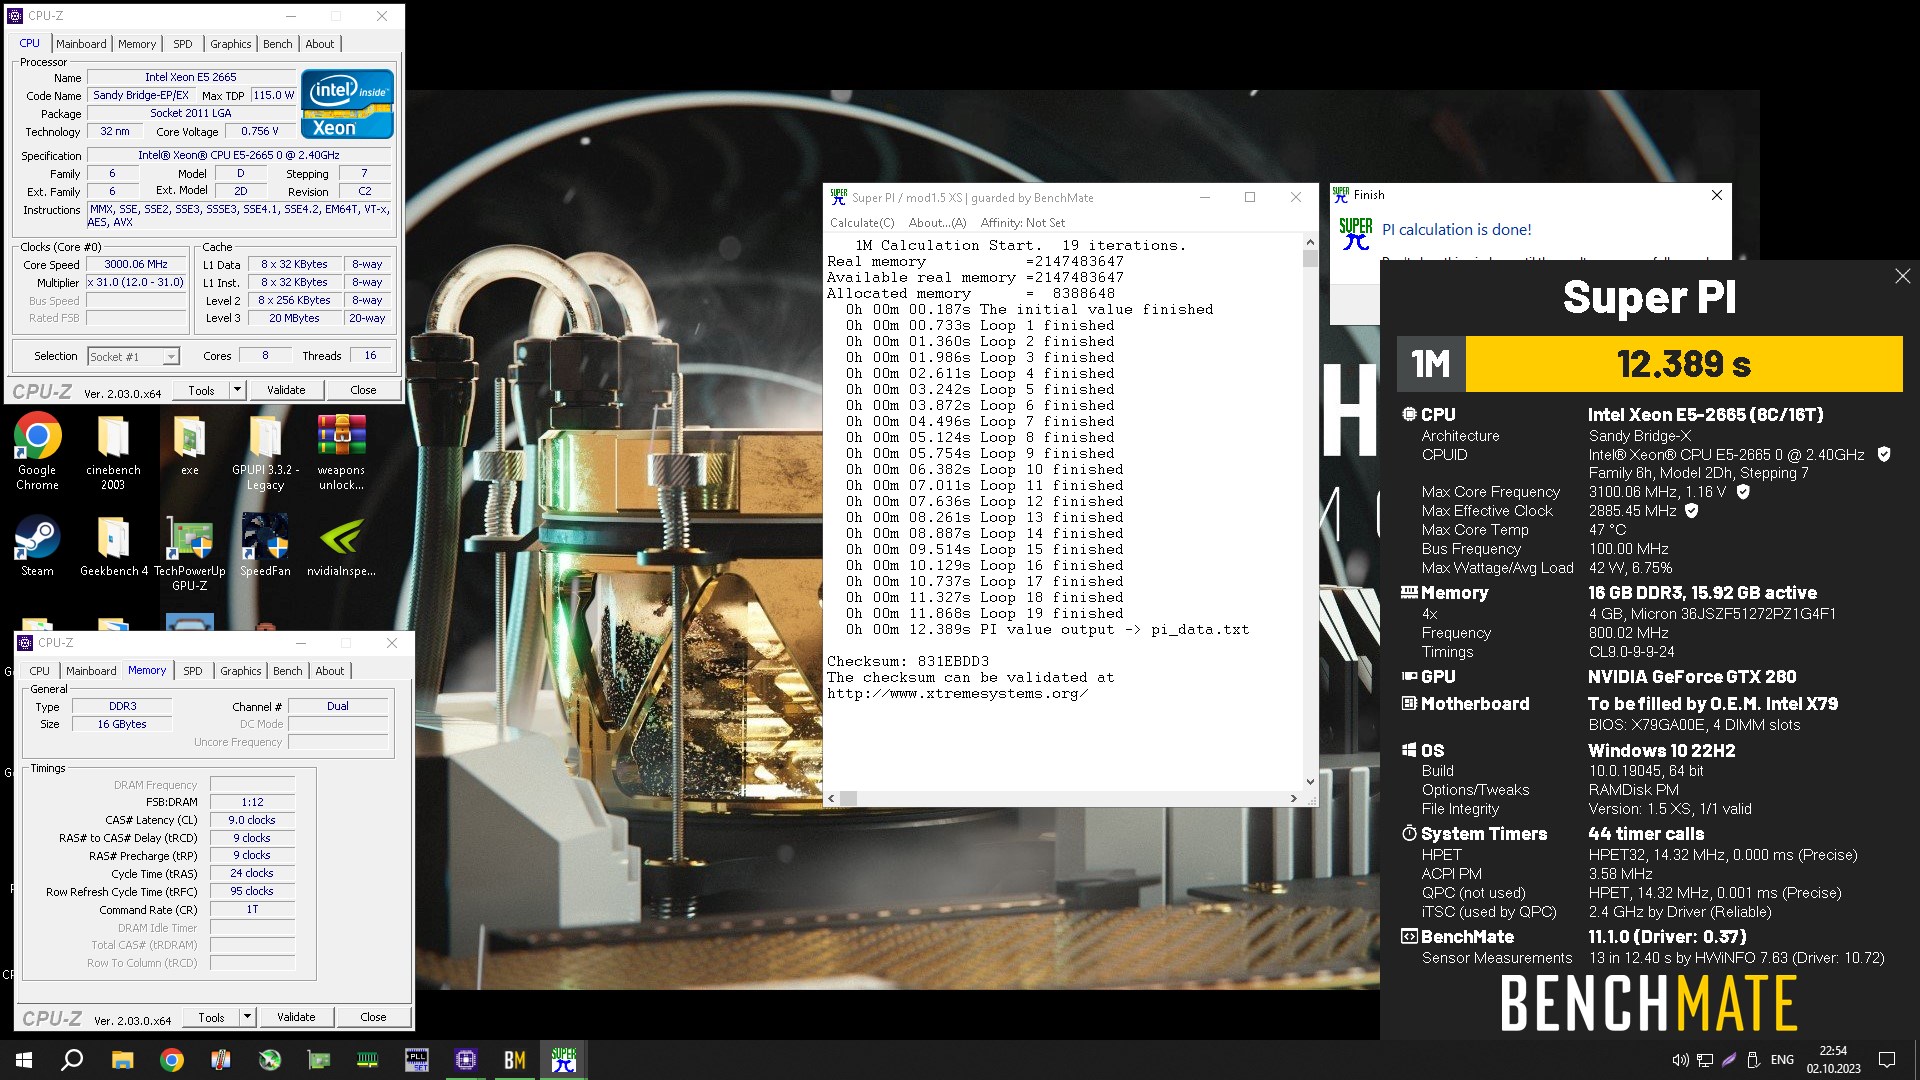Open the cinebench 2003 desktop folder

pos(113,452)
